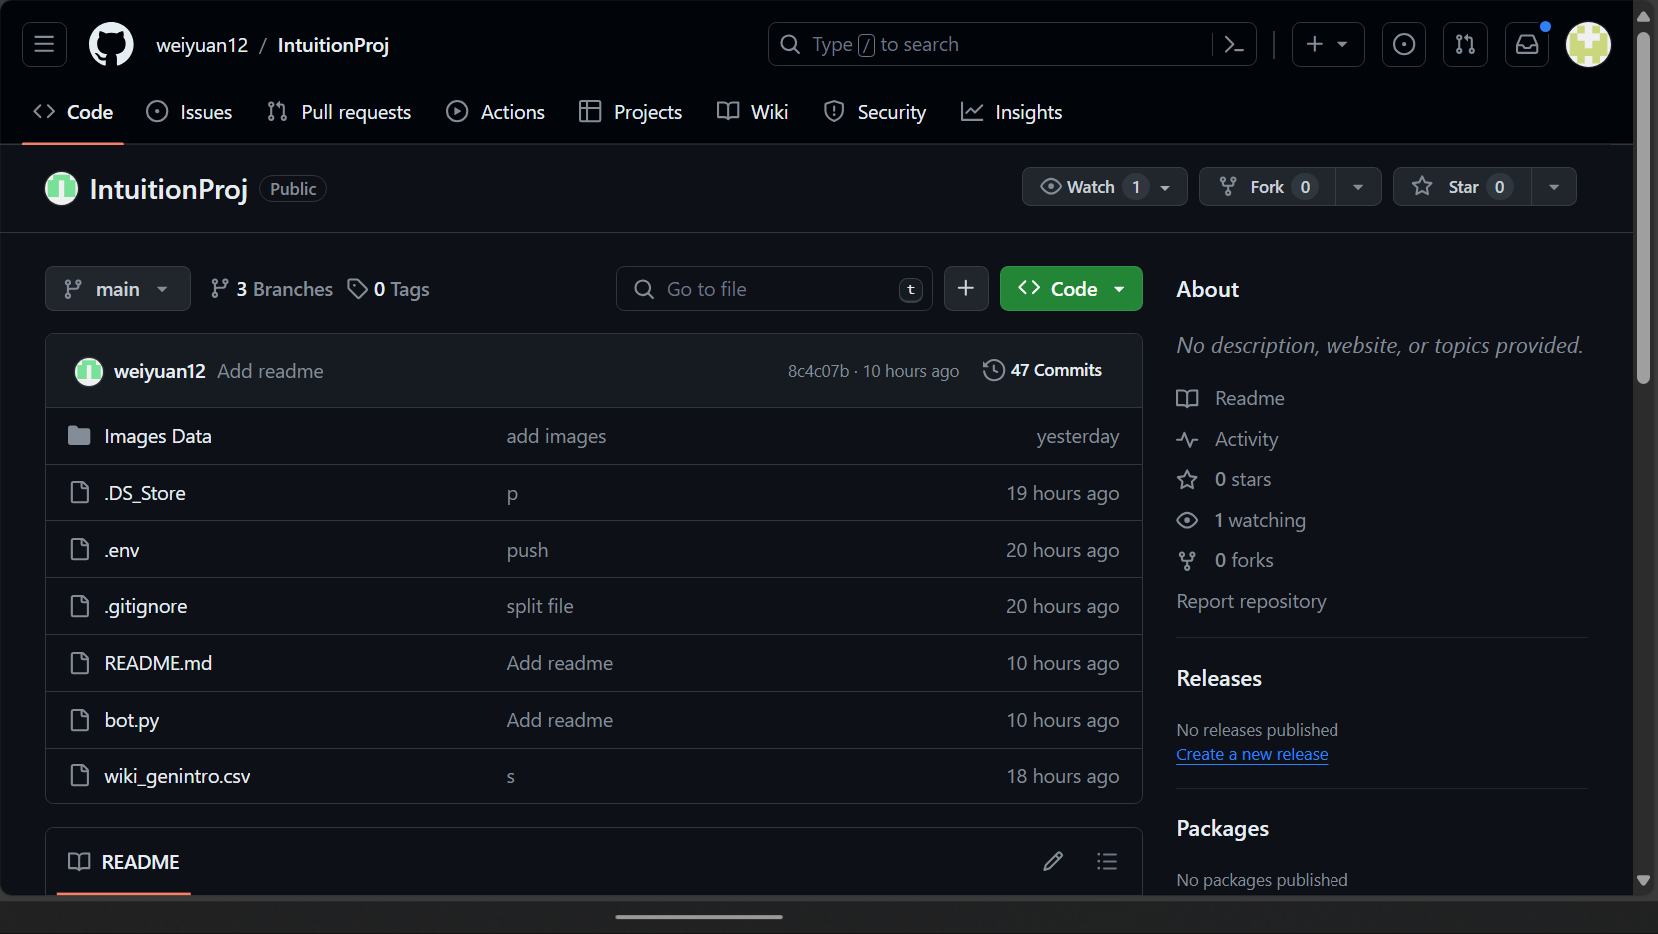Switch to the Issues tab
1658x934 pixels.
click(x=189, y=112)
